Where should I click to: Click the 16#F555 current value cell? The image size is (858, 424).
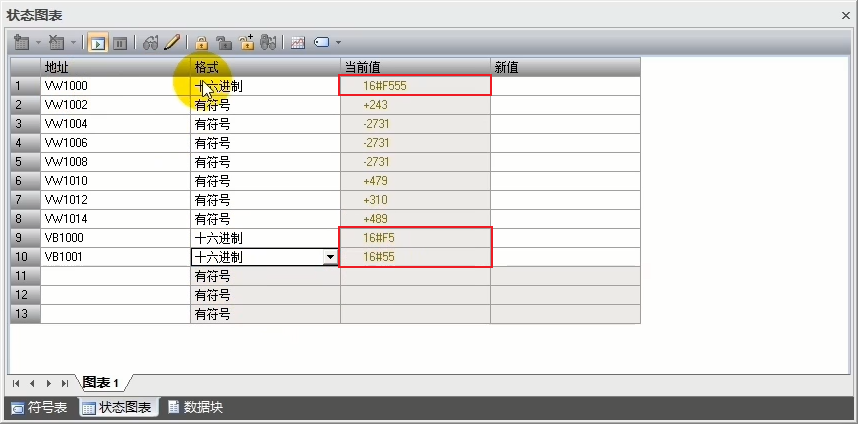point(415,86)
